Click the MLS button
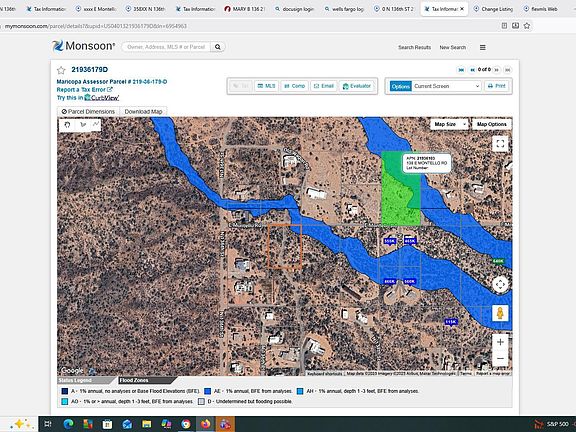Viewport: 576px width, 432px height. pyautogui.click(x=266, y=86)
